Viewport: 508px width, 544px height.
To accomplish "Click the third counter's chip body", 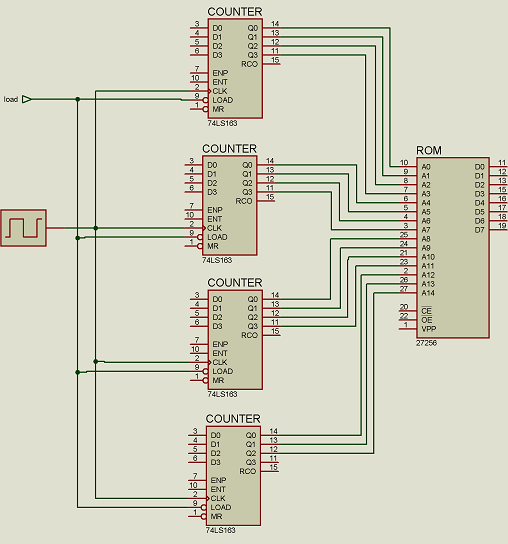I will tap(235, 340).
